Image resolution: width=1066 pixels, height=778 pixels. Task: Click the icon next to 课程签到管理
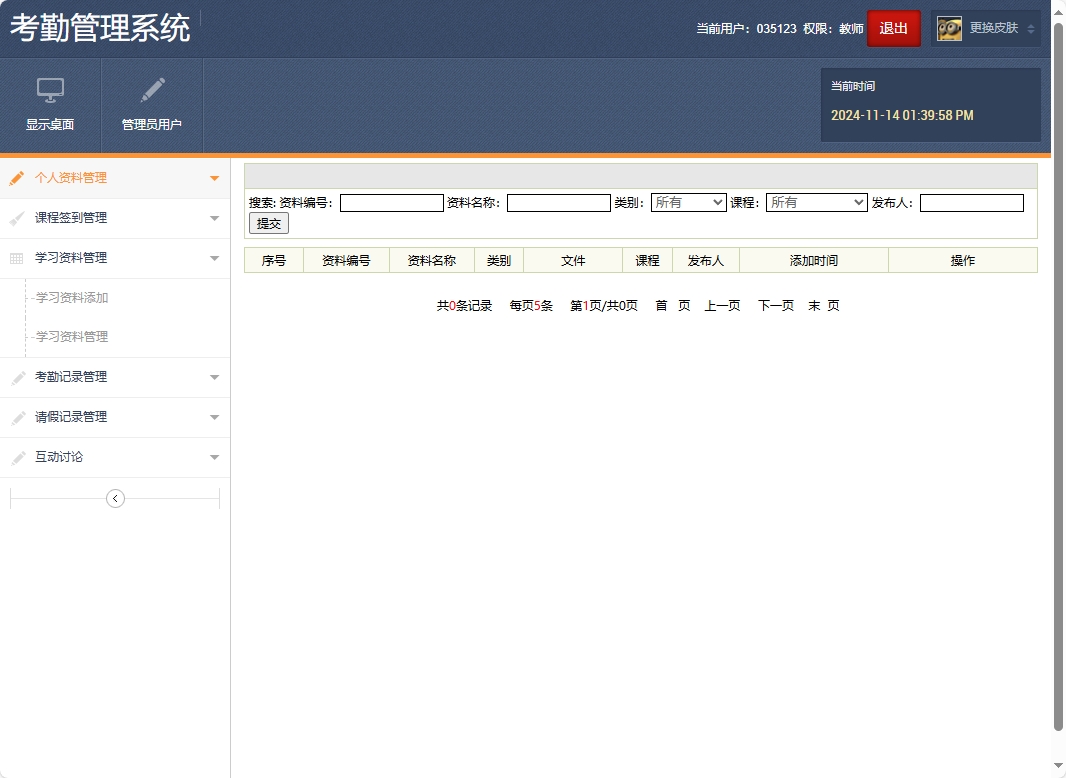[16, 218]
